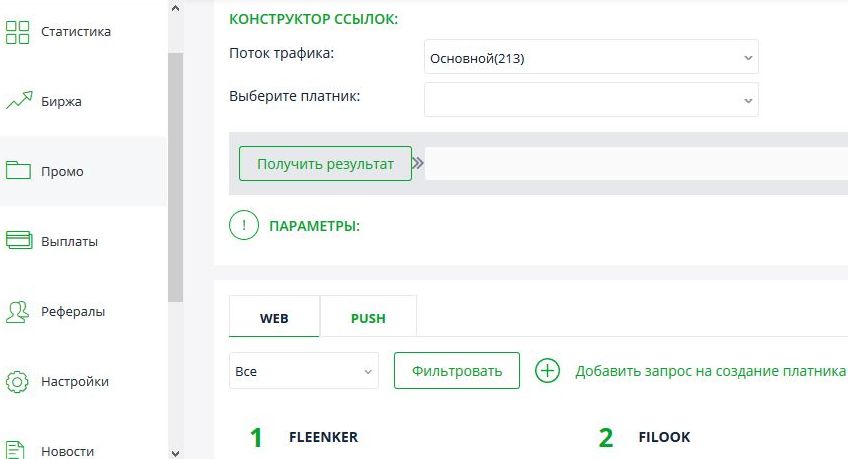Expand the Выберите платник dropdown

tap(591, 100)
